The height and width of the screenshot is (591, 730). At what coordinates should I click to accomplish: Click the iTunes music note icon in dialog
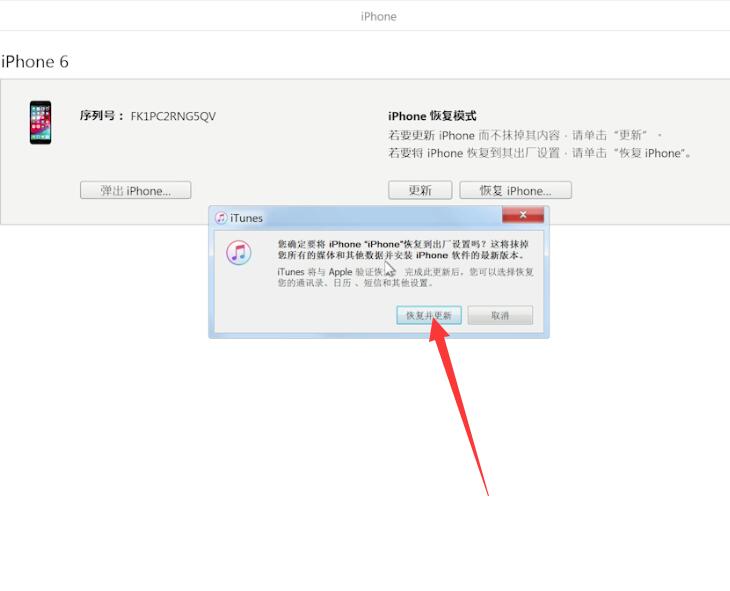tap(239, 253)
